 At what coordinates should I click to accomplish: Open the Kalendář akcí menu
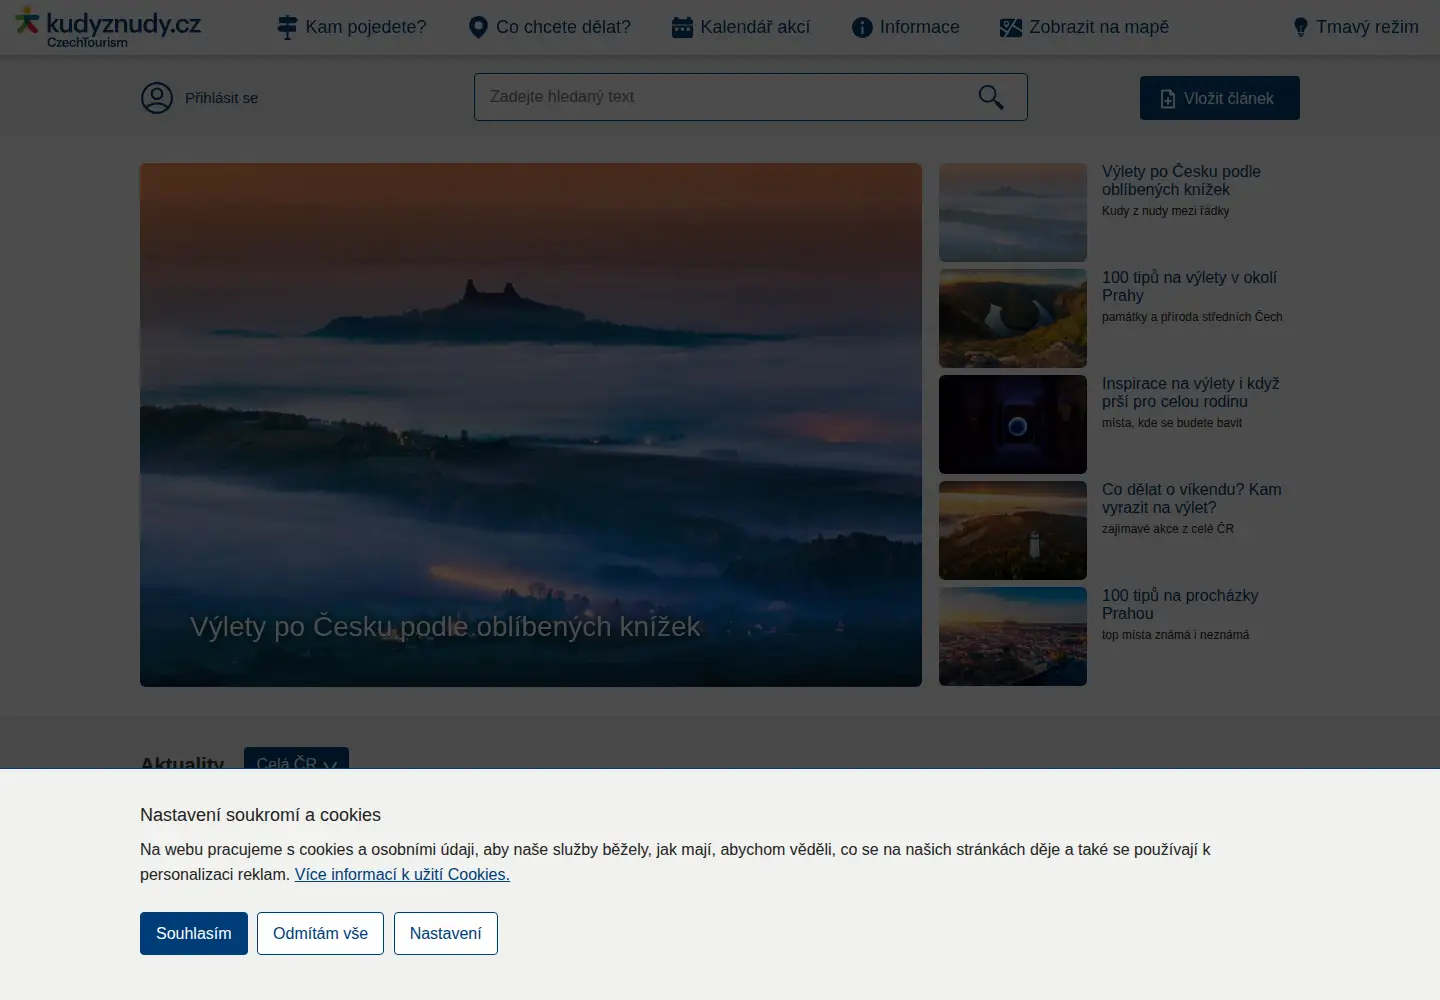point(741,27)
